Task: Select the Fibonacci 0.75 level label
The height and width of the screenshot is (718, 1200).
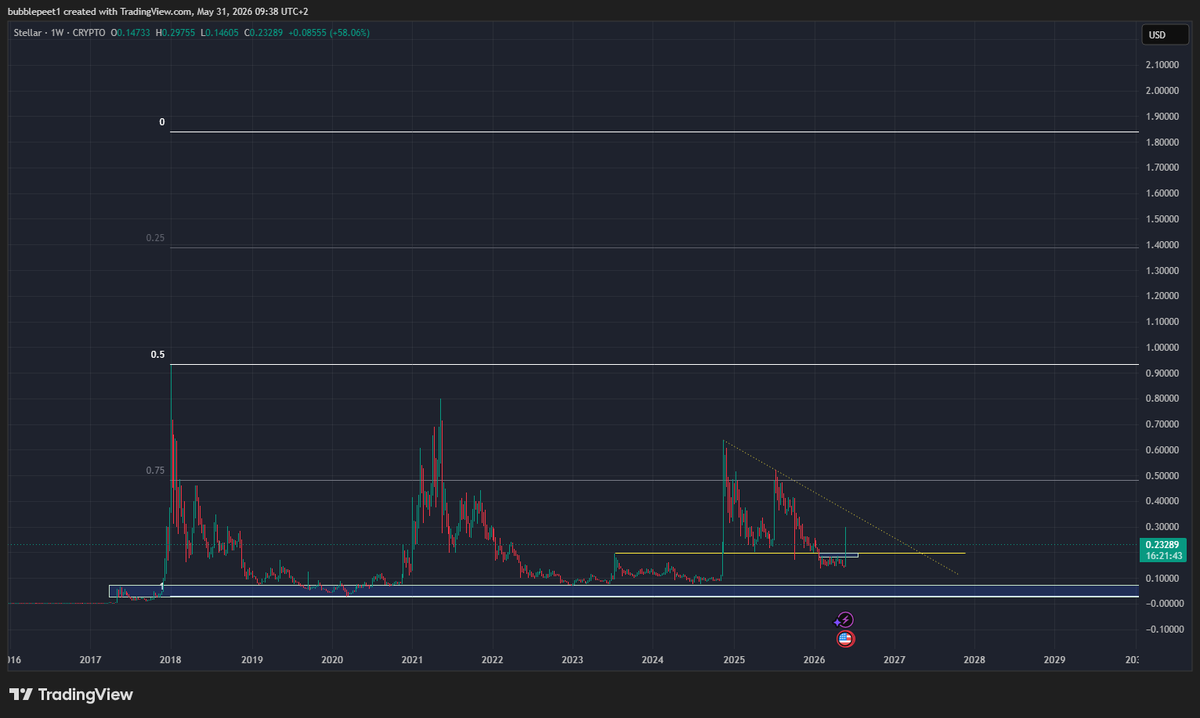Action: pyautogui.click(x=154, y=471)
